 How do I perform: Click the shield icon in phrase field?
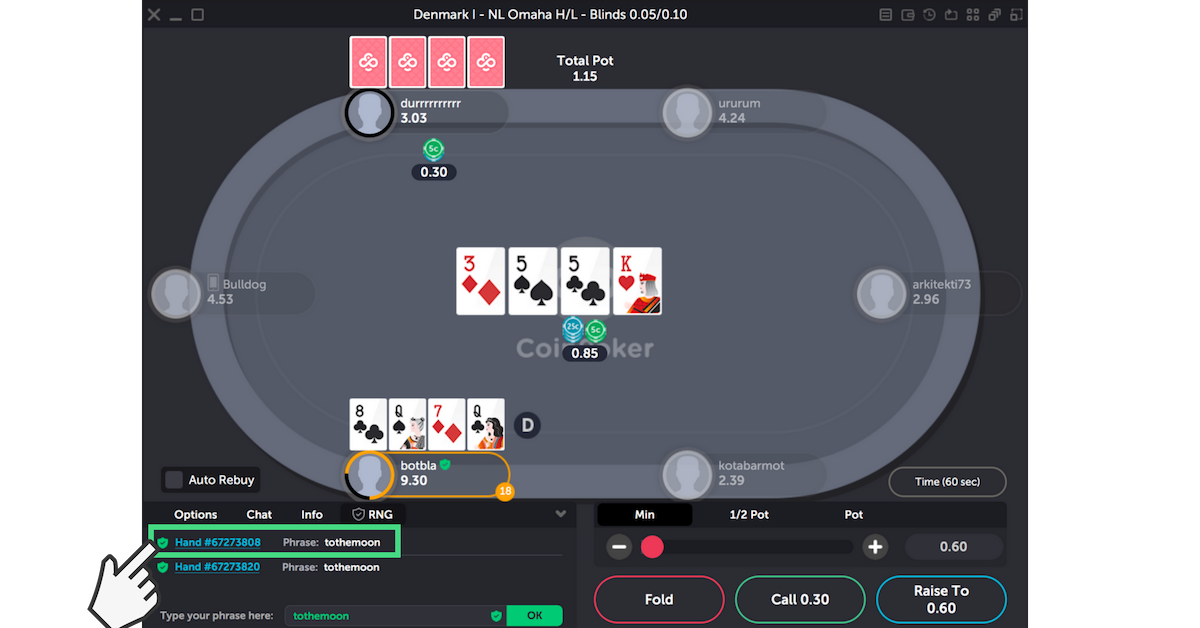point(496,616)
